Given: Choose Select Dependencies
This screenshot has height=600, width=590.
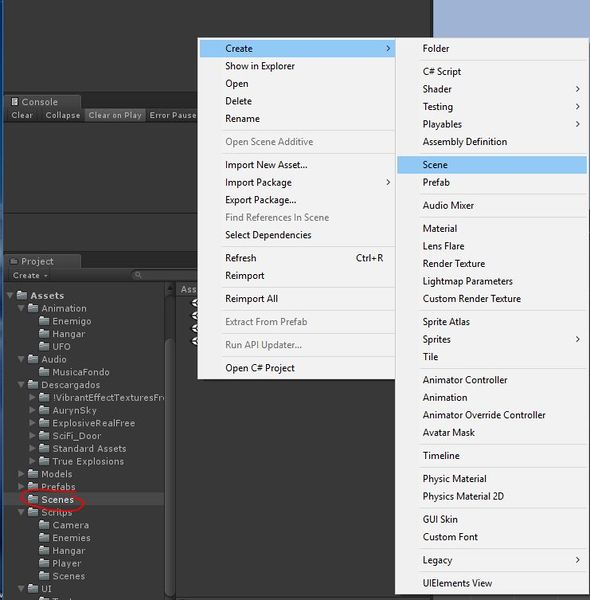Looking at the screenshot, I should [x=297, y=235].
